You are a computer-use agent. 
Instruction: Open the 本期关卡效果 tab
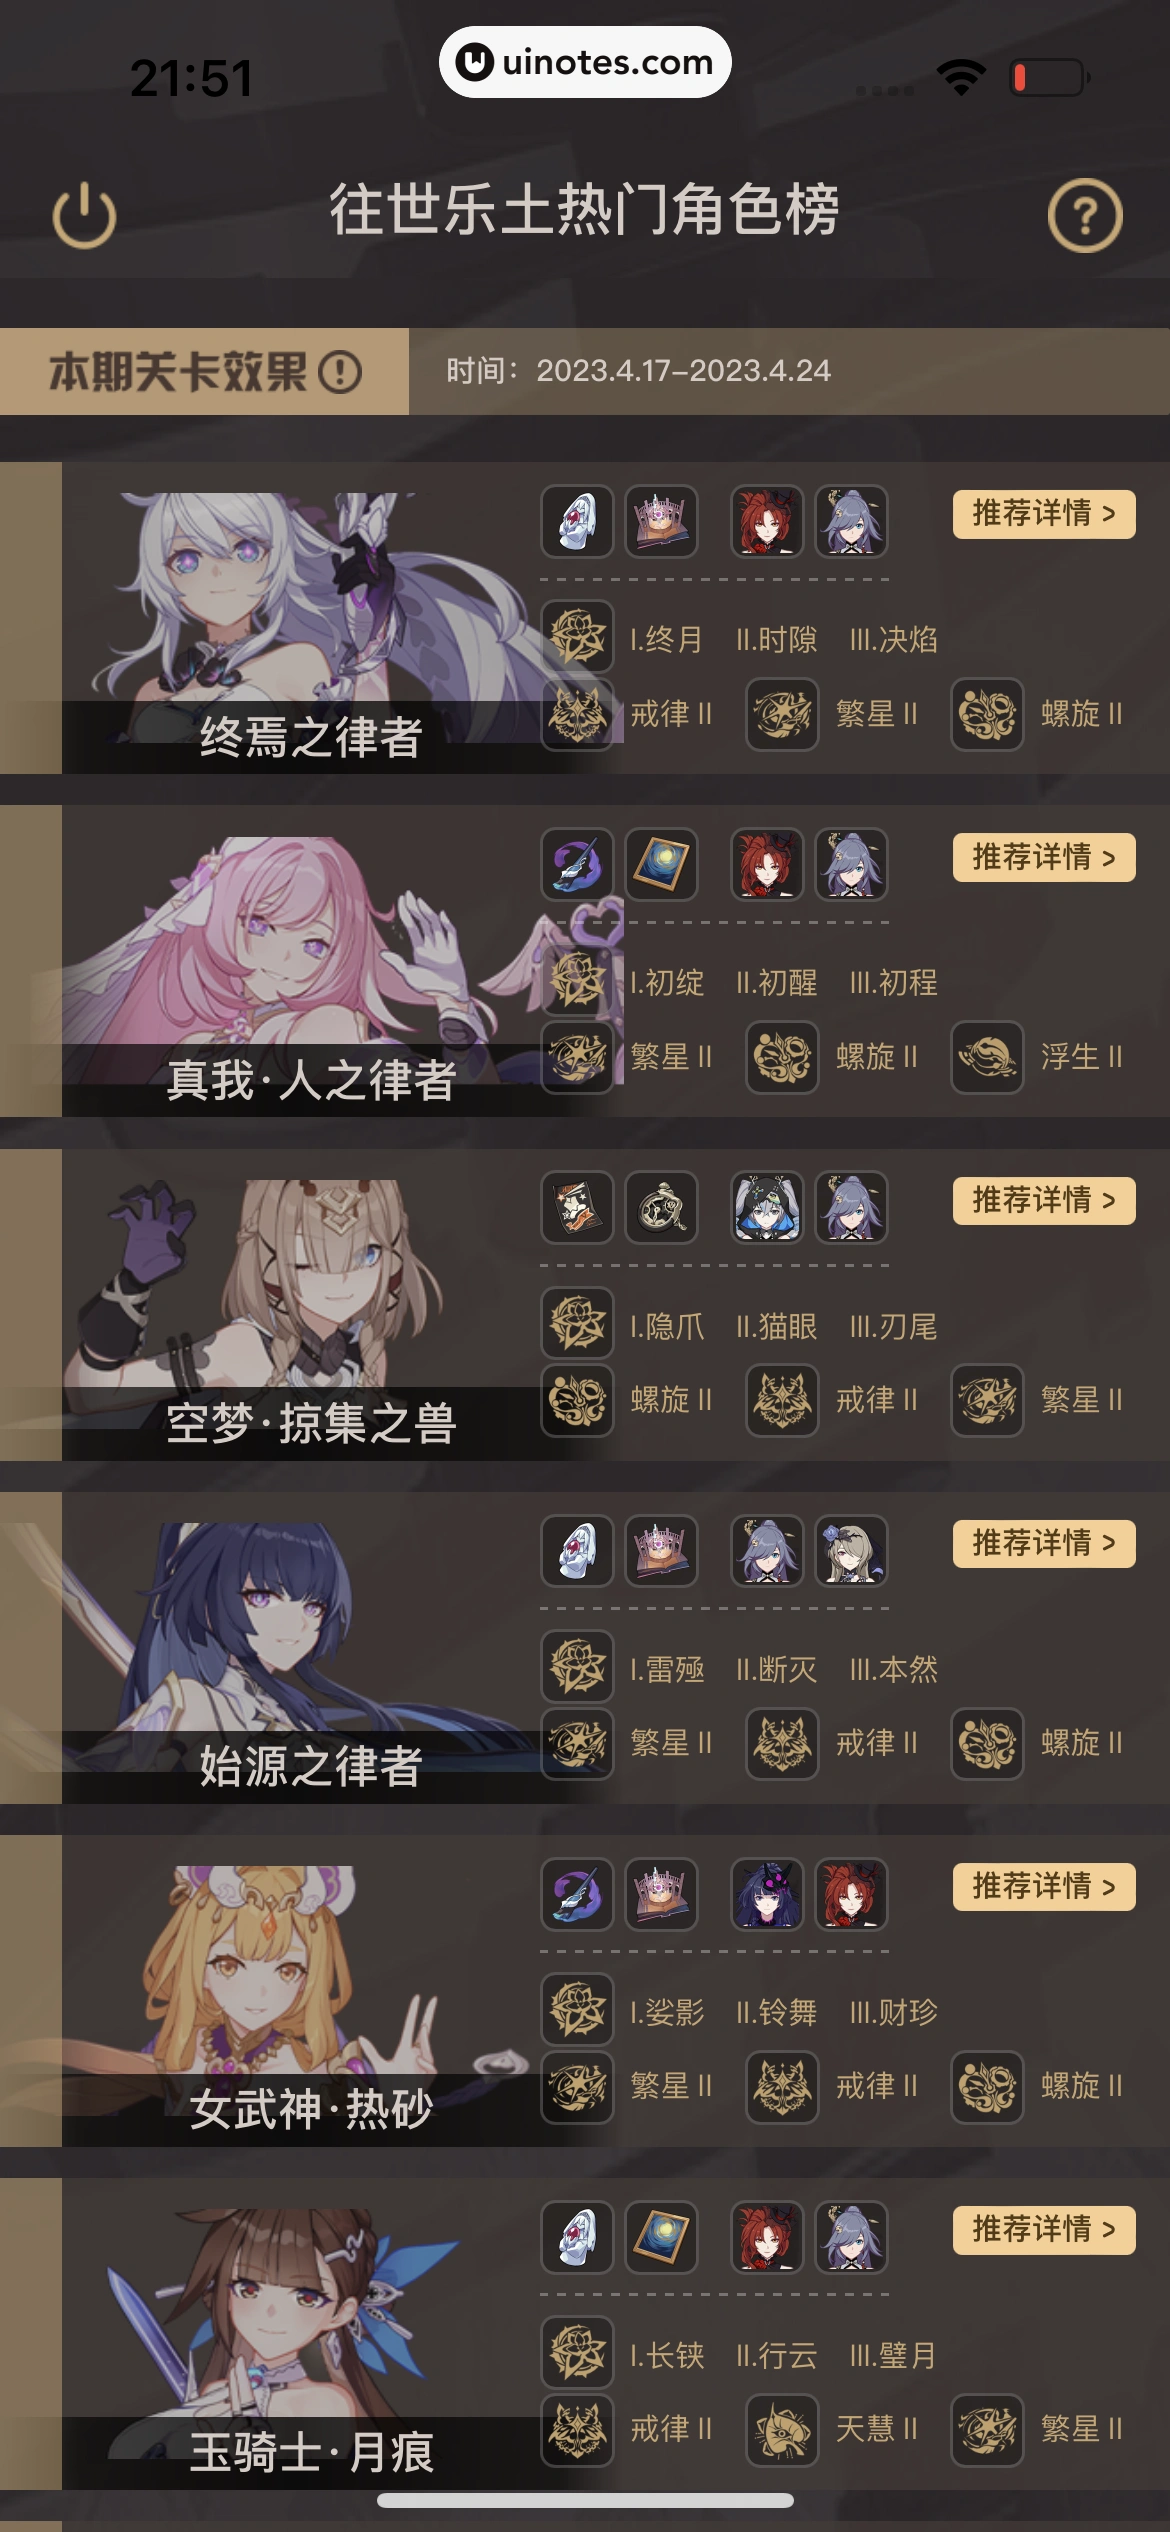pos(204,372)
